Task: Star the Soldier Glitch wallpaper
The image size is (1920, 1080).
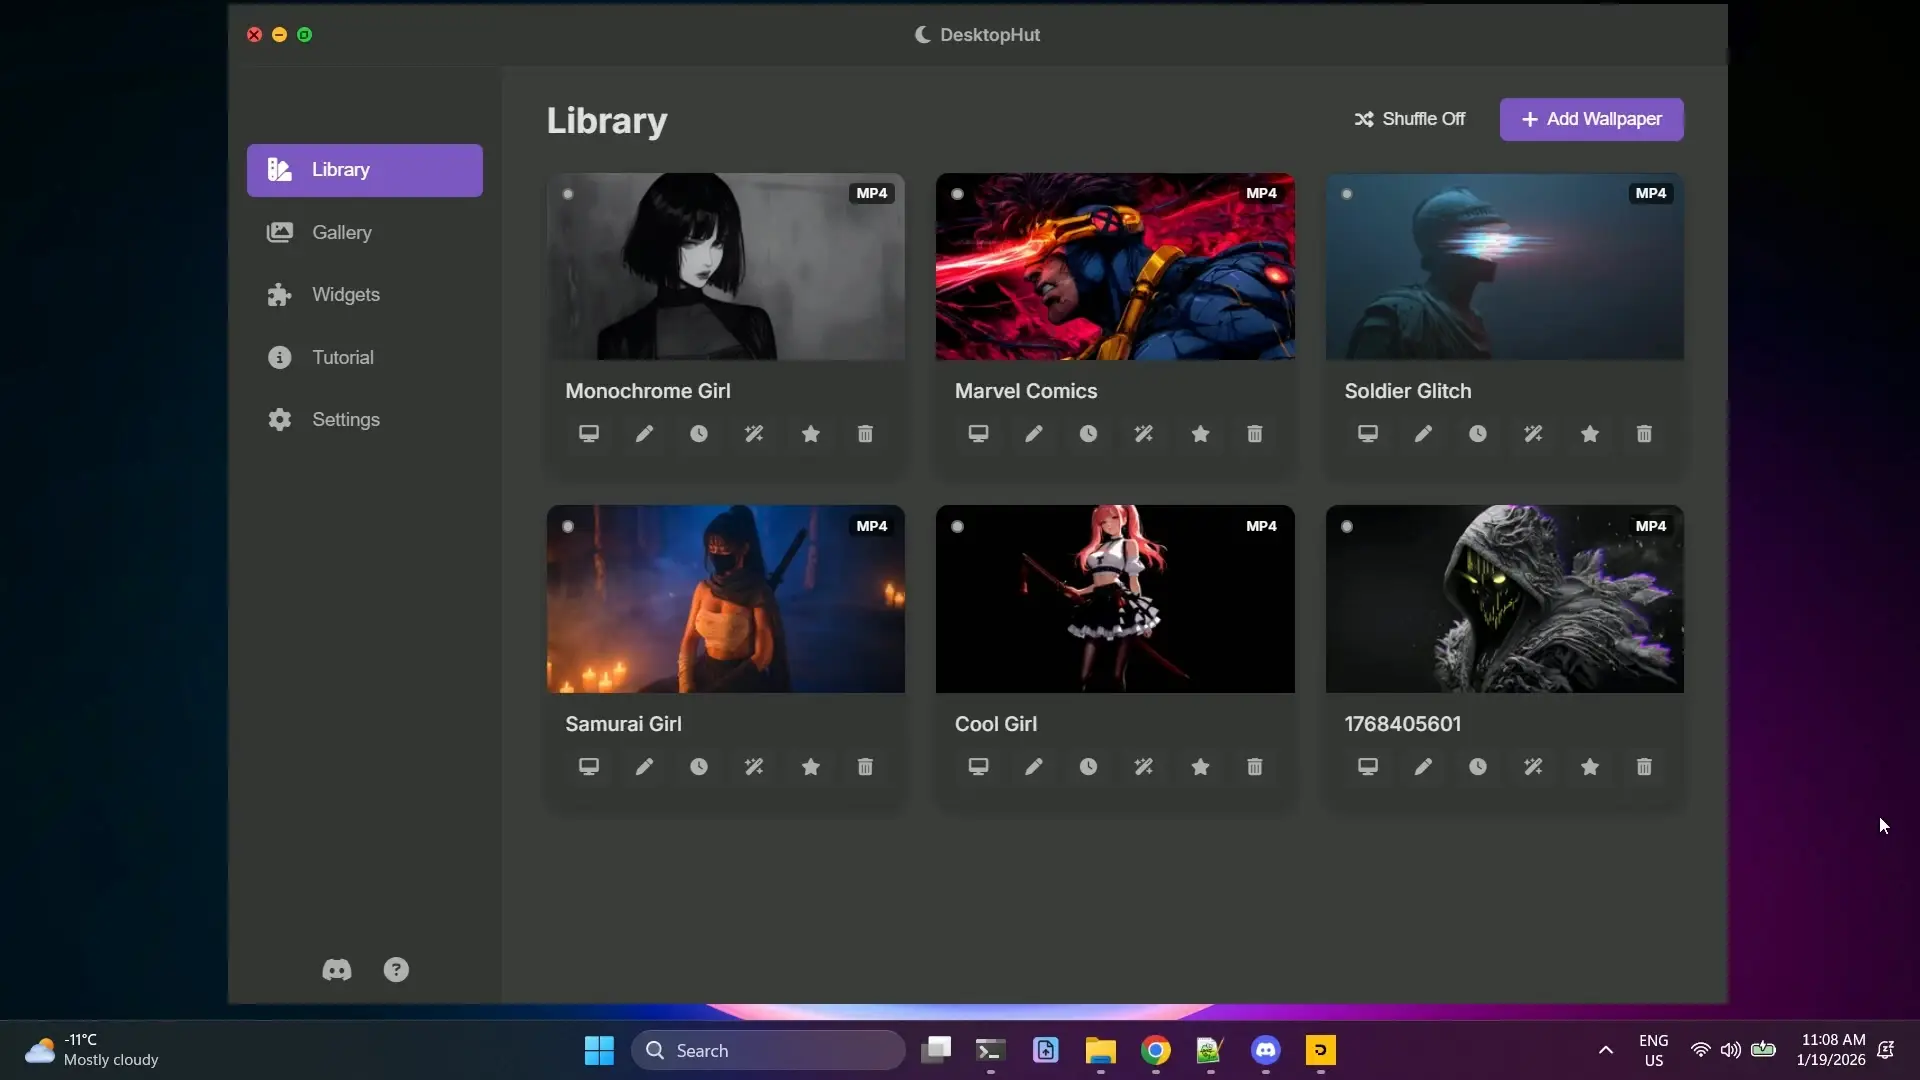Action: click(1590, 434)
